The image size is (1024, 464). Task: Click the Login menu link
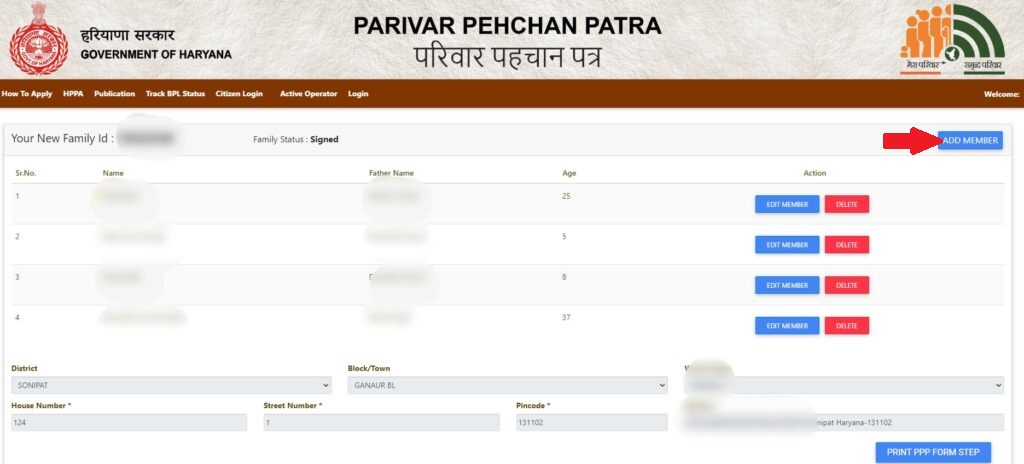coord(358,94)
